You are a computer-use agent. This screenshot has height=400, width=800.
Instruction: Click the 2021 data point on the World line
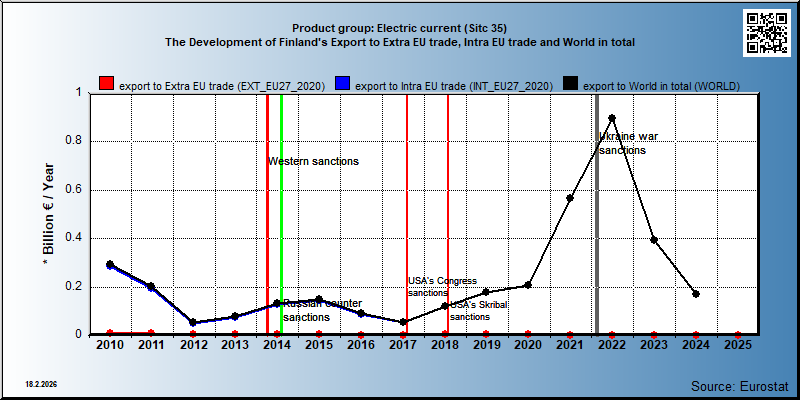pyautogui.click(x=570, y=198)
